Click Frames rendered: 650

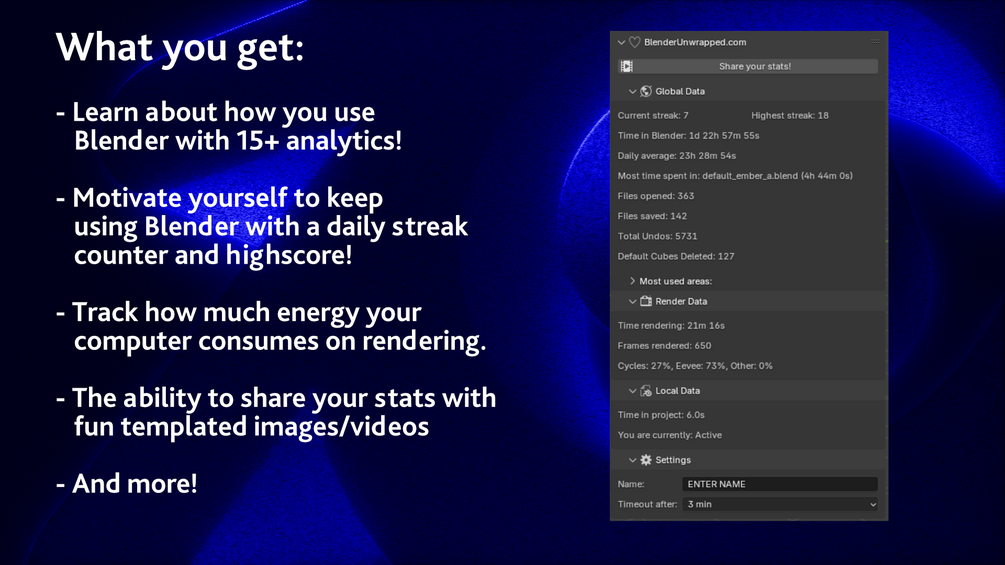click(x=665, y=346)
